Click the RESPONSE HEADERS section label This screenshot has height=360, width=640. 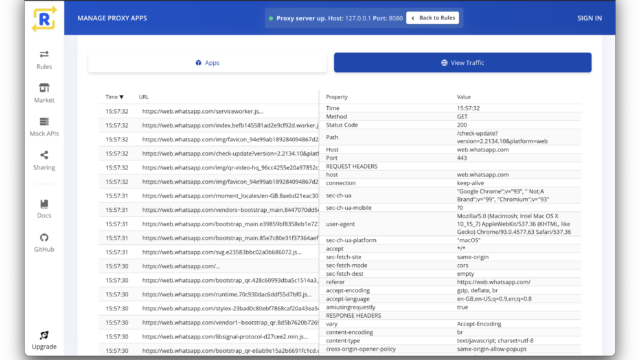(x=353, y=316)
